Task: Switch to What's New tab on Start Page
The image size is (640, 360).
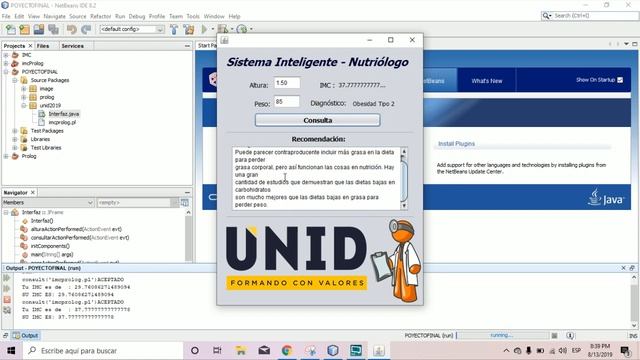Action: coord(487,81)
